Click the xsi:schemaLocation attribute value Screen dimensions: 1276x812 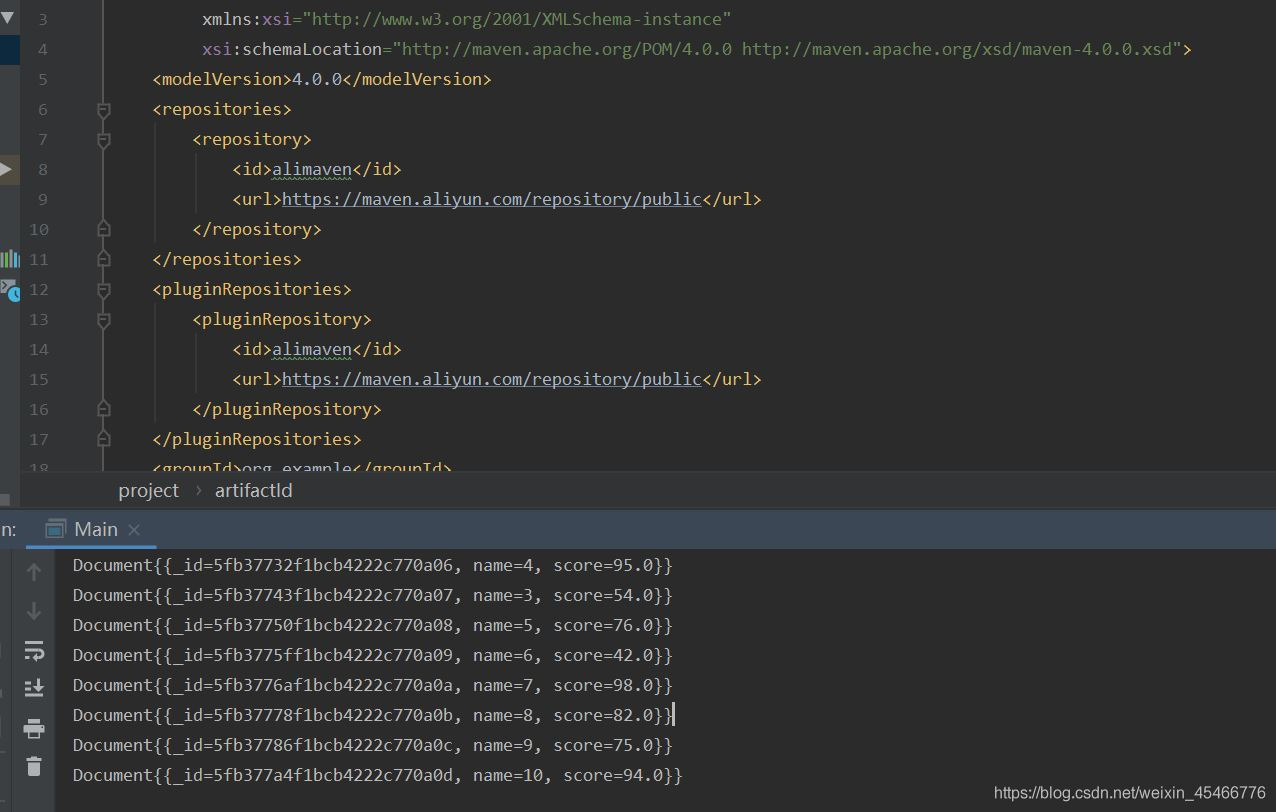[787, 49]
